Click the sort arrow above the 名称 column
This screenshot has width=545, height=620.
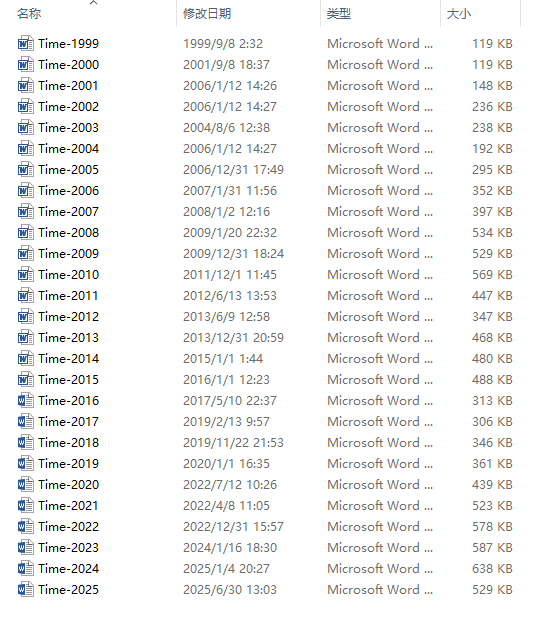[93, 3]
